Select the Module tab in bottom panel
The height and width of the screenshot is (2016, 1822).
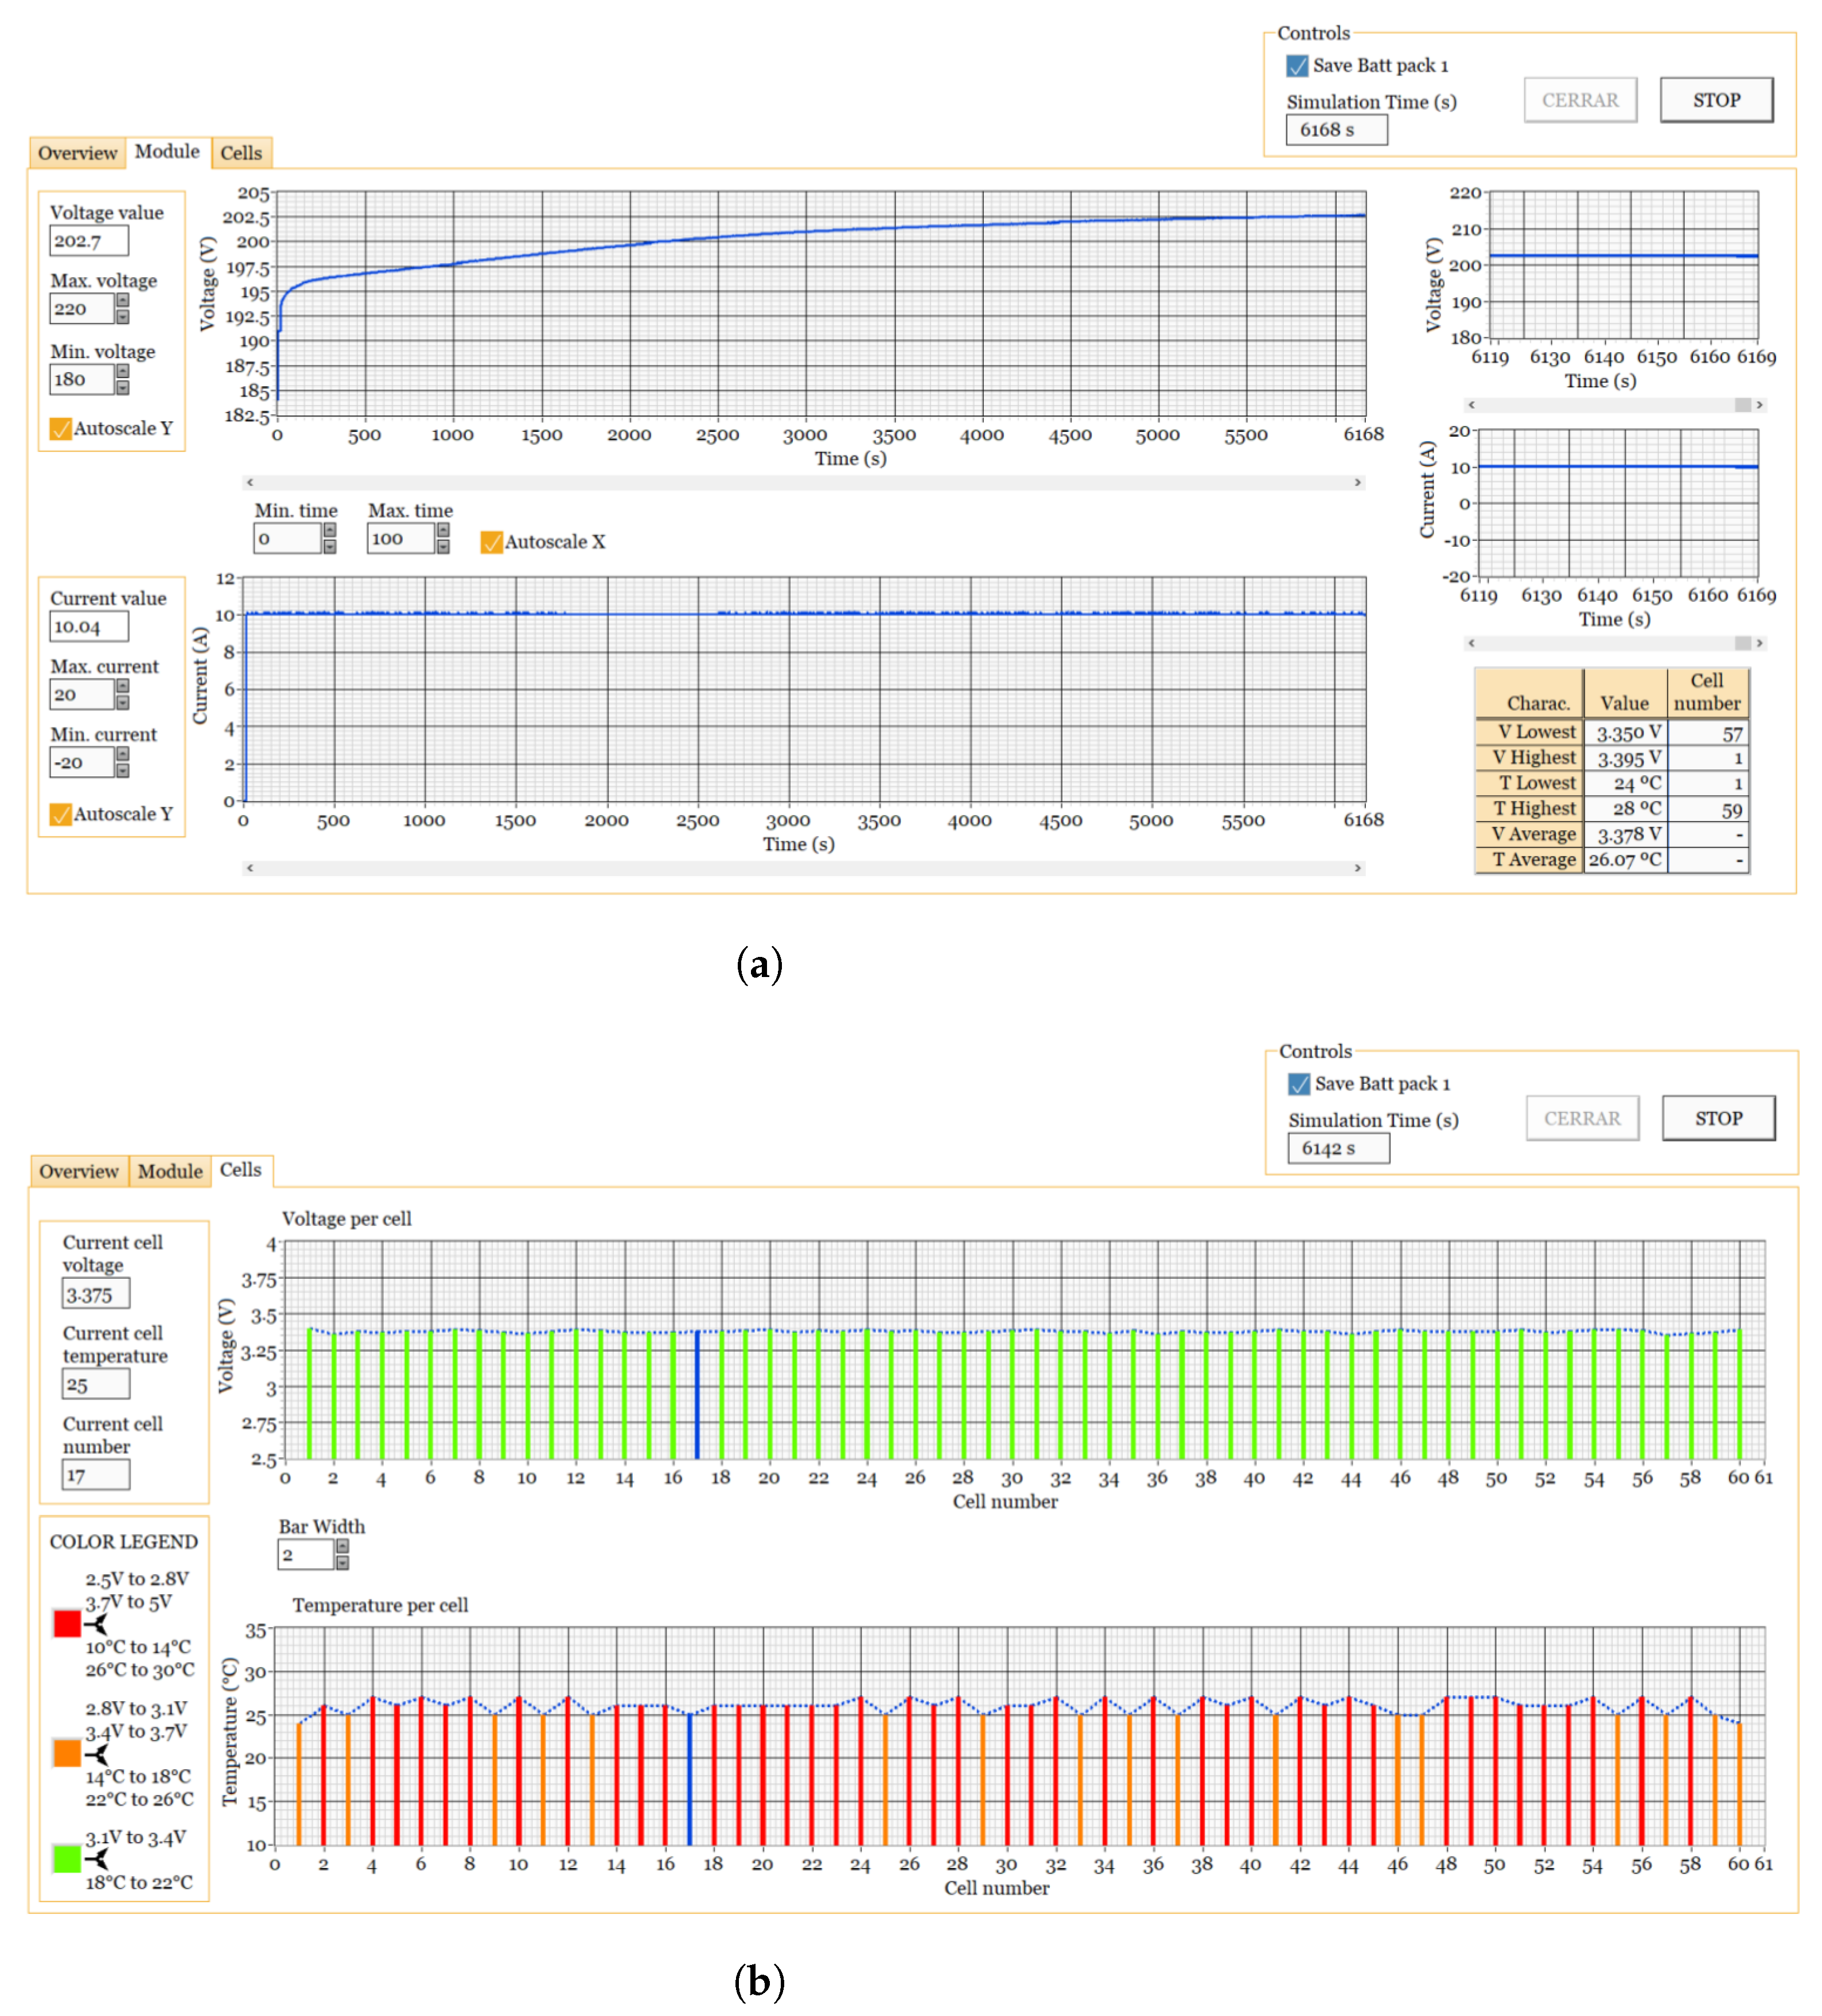point(169,1171)
